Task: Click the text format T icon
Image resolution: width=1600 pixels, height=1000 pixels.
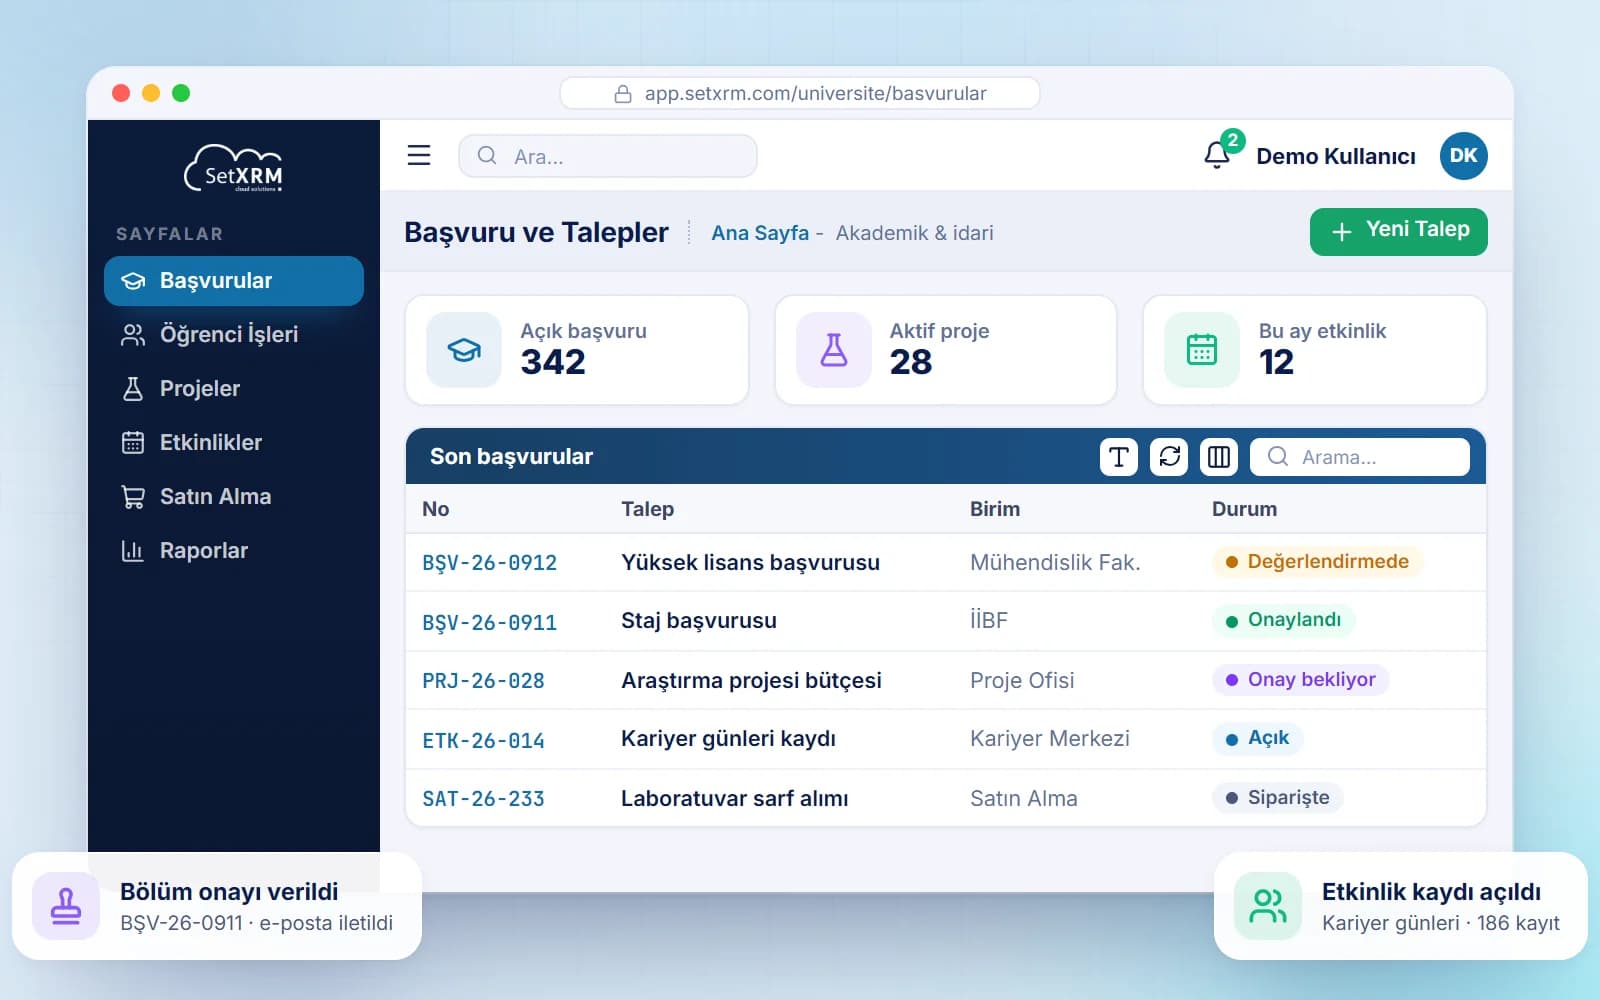Action: click(x=1119, y=457)
